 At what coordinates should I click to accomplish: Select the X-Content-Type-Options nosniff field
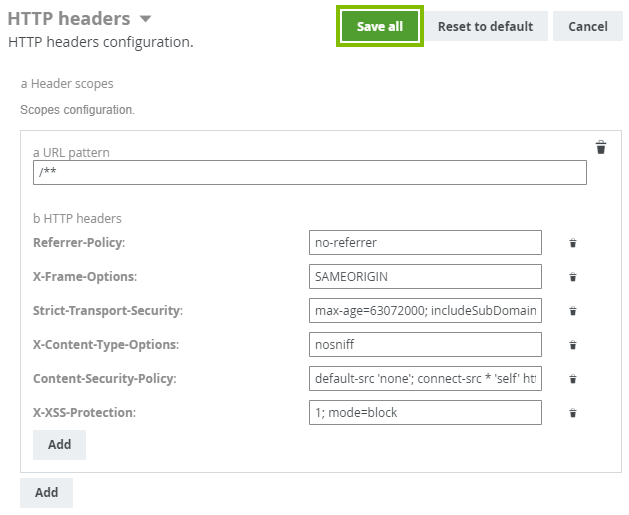(425, 344)
